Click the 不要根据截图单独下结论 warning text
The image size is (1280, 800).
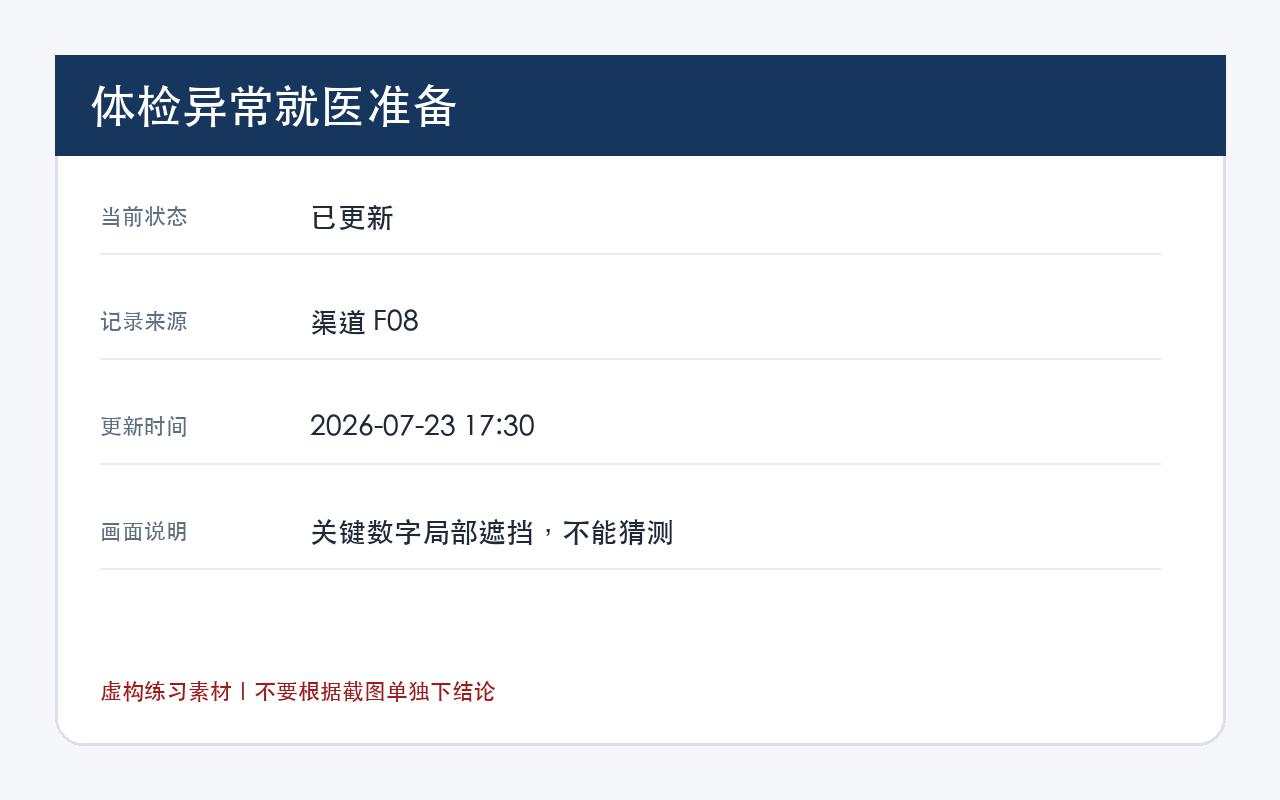click(x=375, y=691)
